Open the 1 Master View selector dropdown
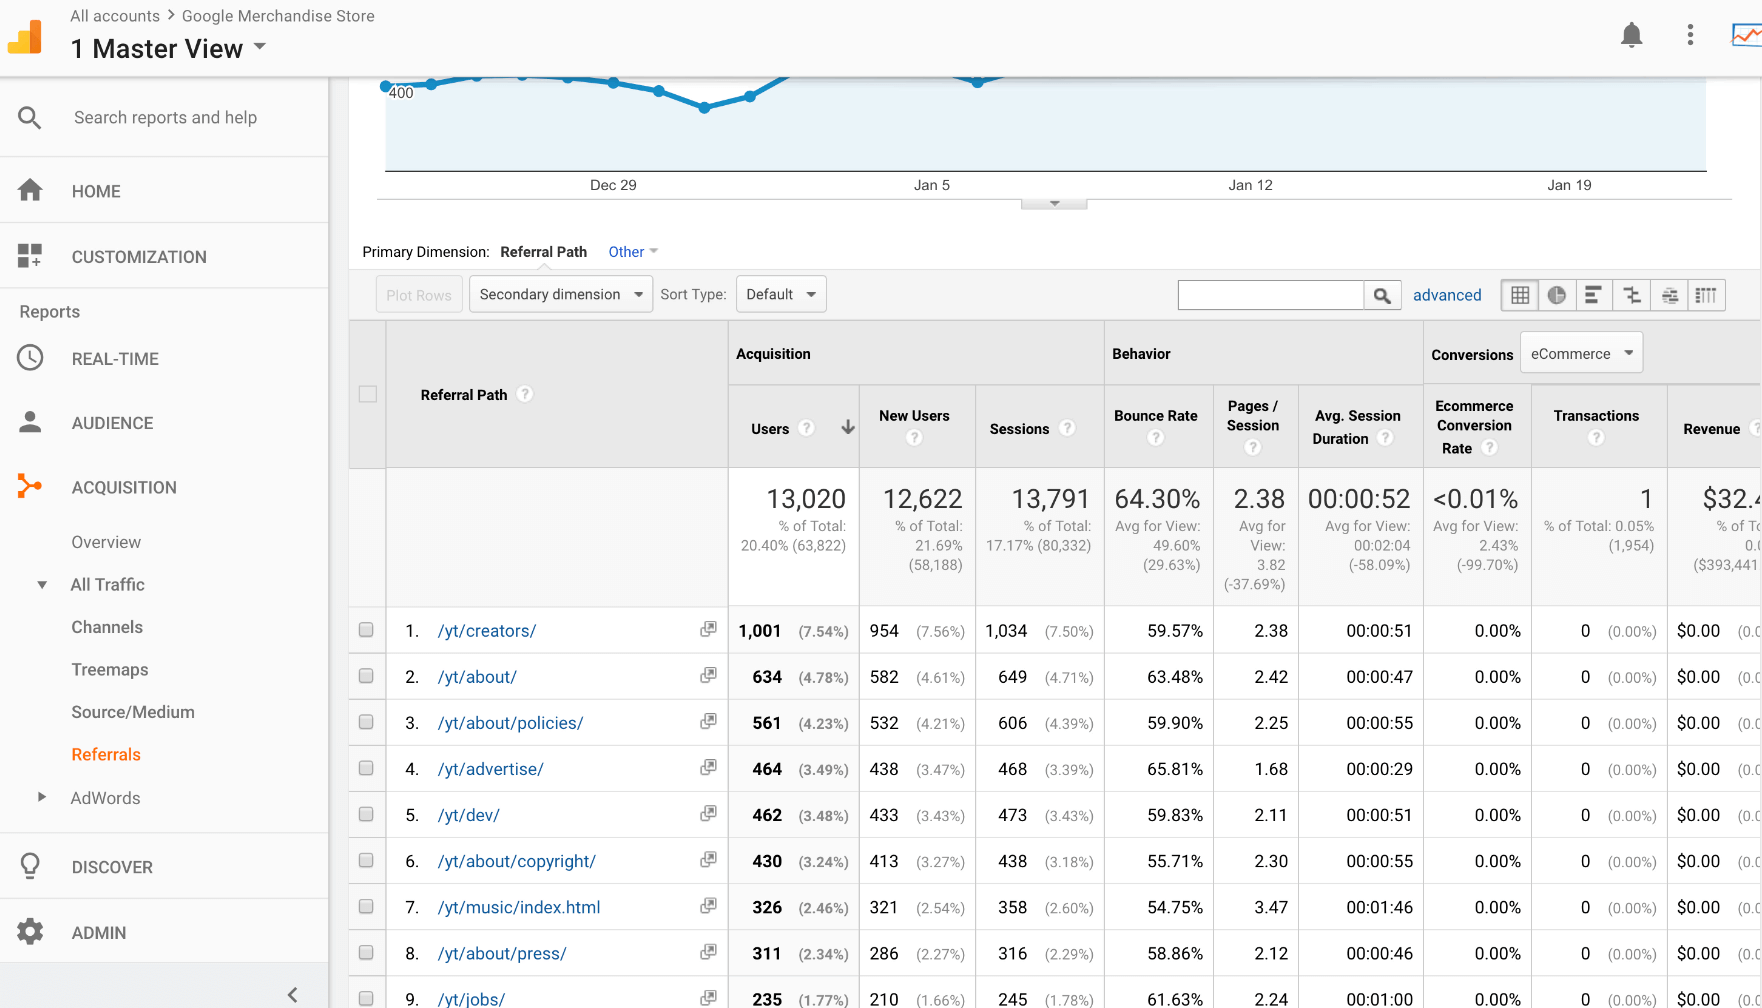Viewport: 1762px width, 1008px height. [168, 48]
